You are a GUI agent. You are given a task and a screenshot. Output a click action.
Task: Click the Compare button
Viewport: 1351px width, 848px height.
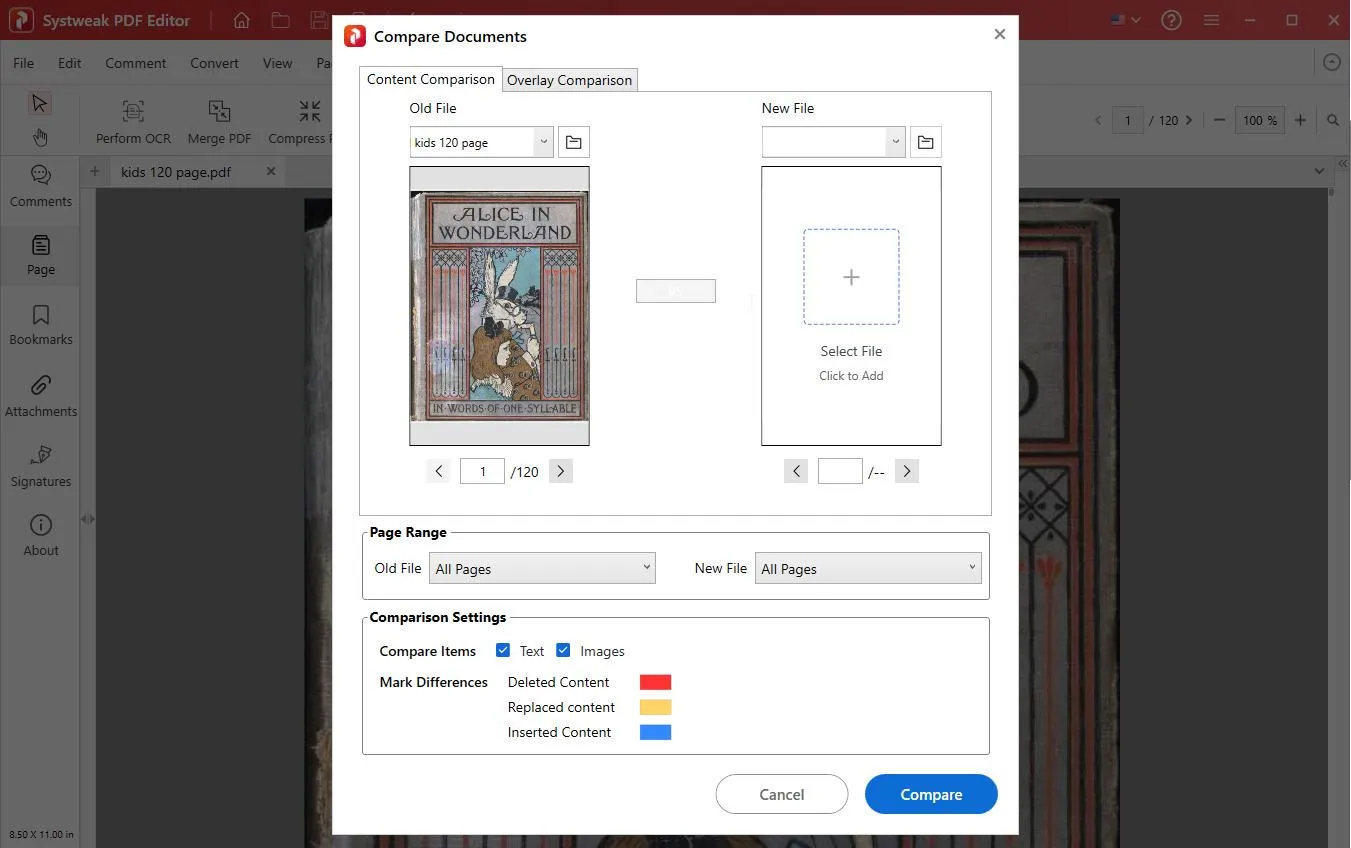click(931, 794)
